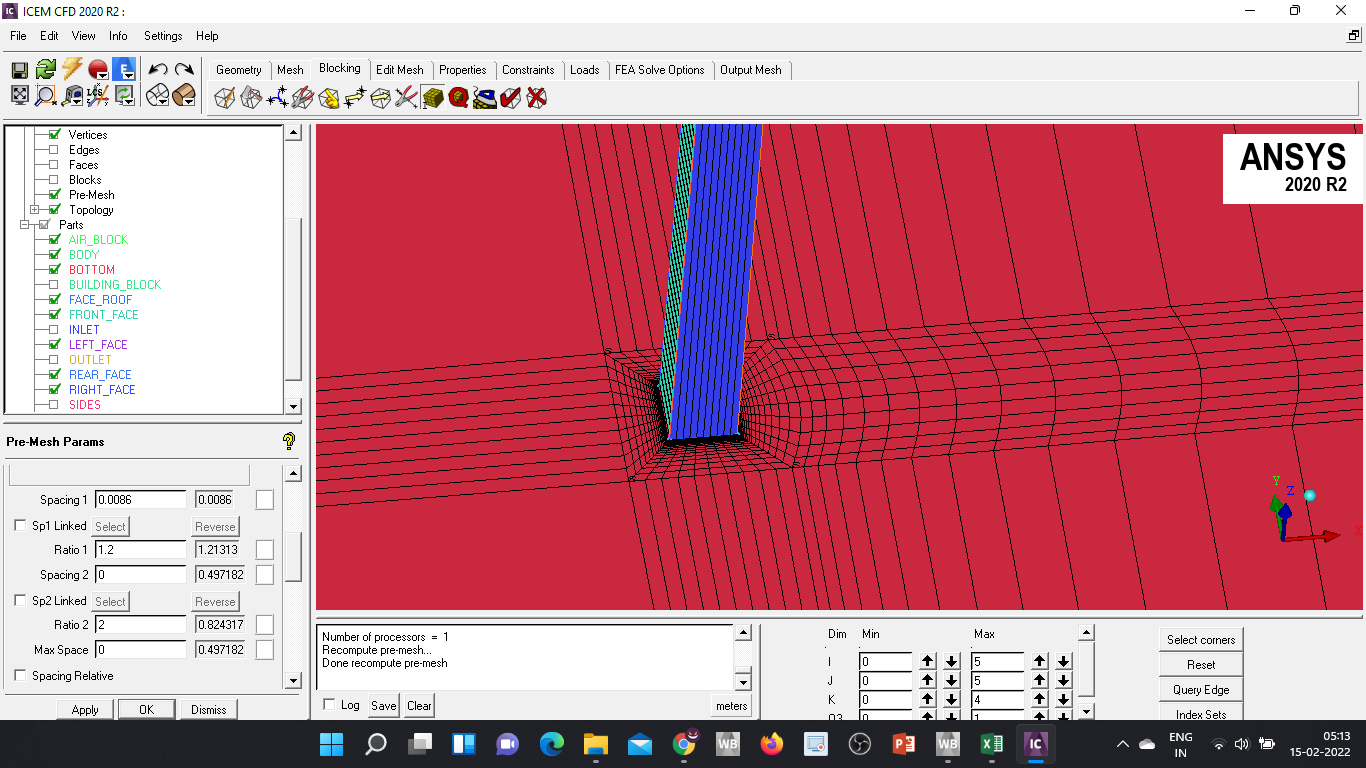The height and width of the screenshot is (768, 1366).
Task: Click down arrow of model tree scrollbar
Action: click(293, 406)
